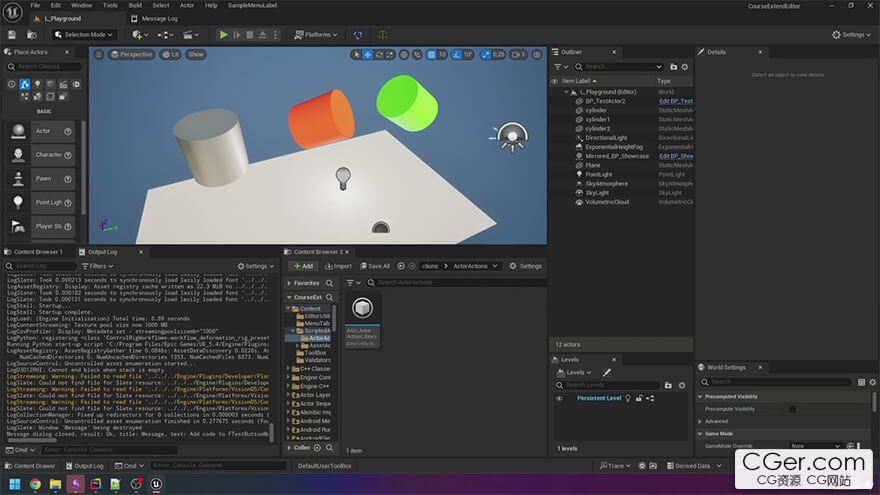Expand the Favorites section in Content Browser
The height and width of the screenshot is (495, 880).
[x=290, y=283]
